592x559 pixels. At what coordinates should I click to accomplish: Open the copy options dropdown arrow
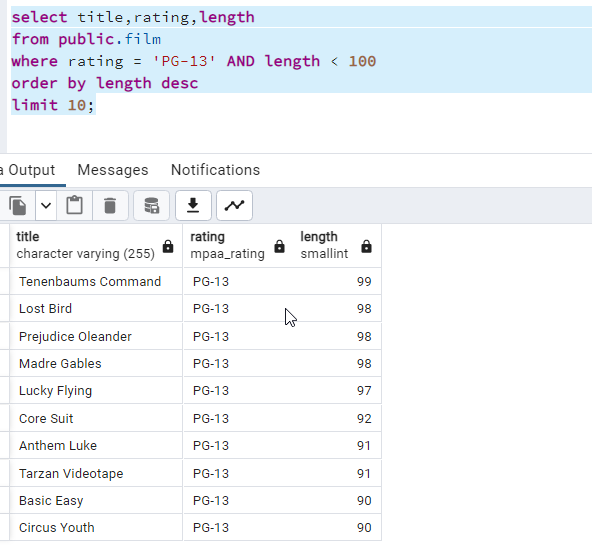click(x=46, y=206)
